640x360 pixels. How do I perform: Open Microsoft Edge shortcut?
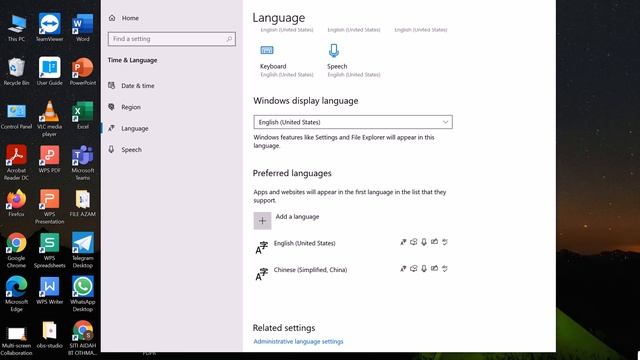point(16,293)
